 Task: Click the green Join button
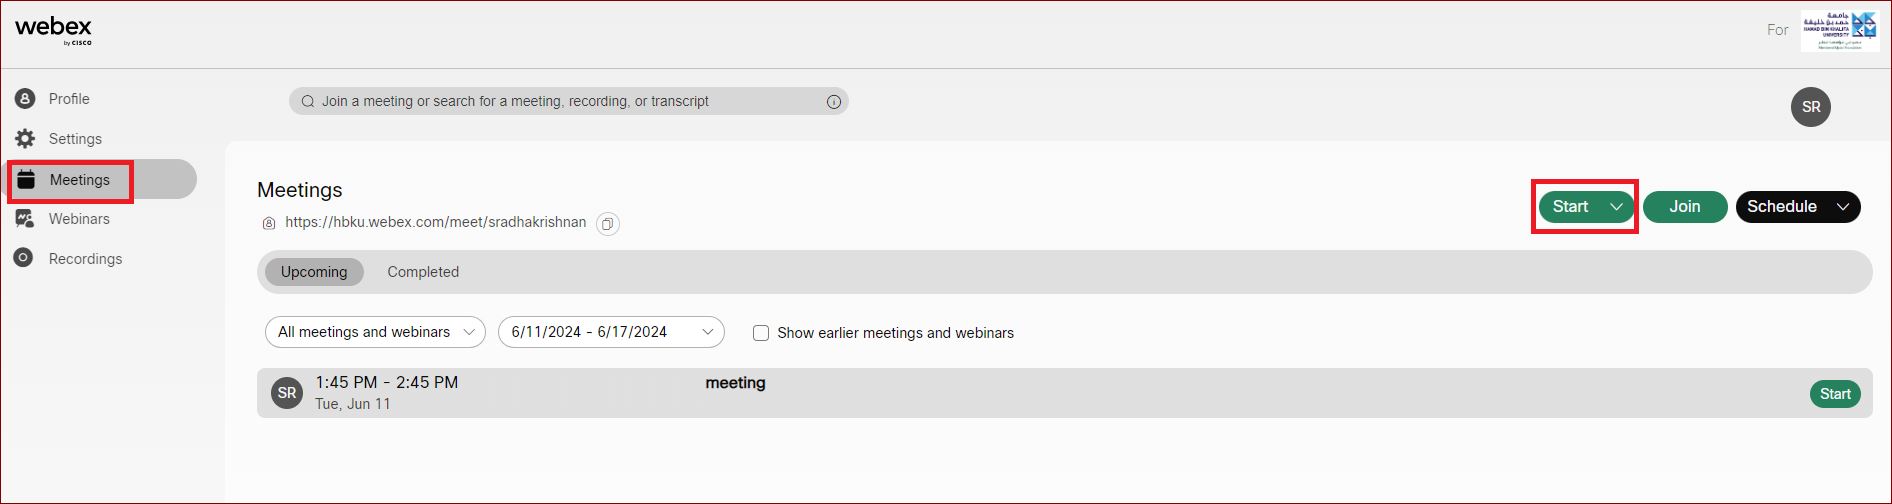click(x=1685, y=207)
